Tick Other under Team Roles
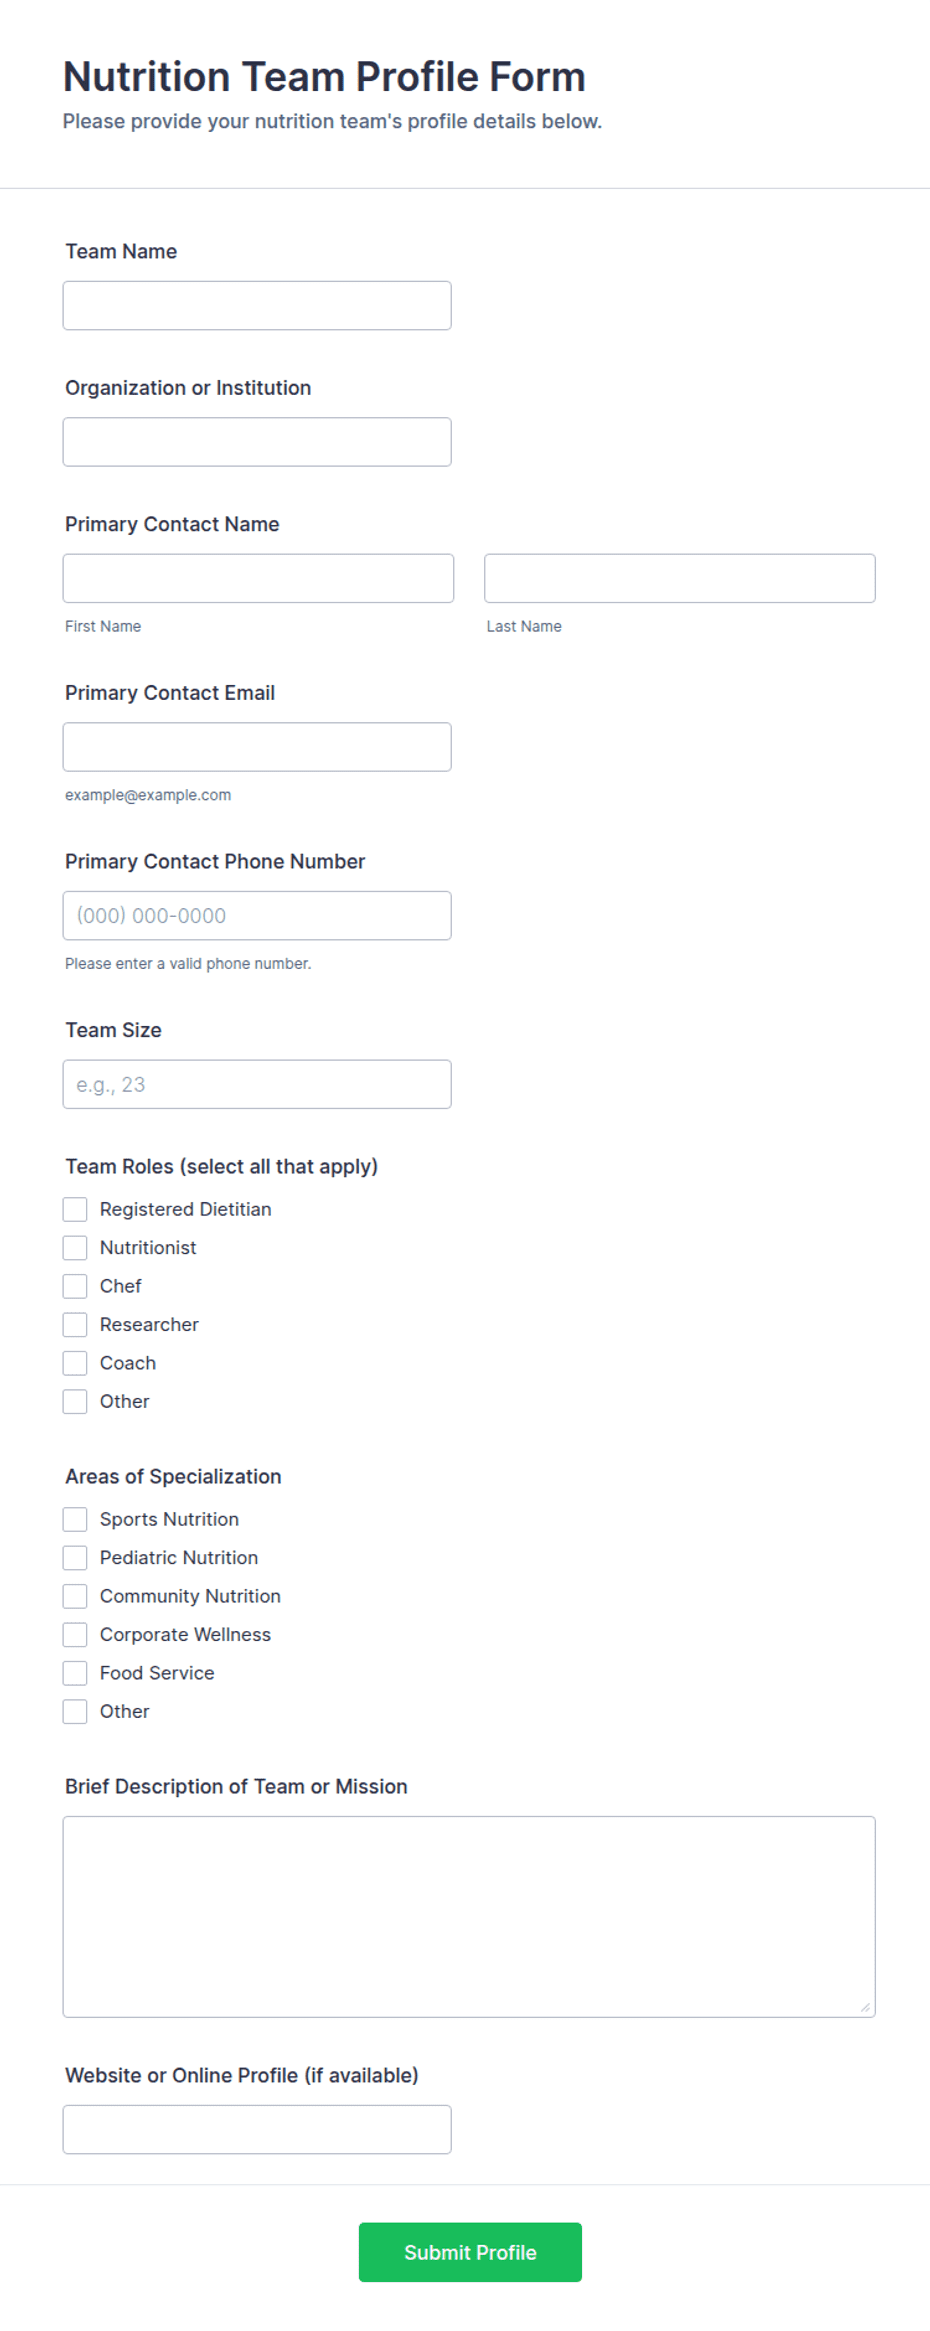Image resolution: width=930 pixels, height=2331 pixels. 75,1402
